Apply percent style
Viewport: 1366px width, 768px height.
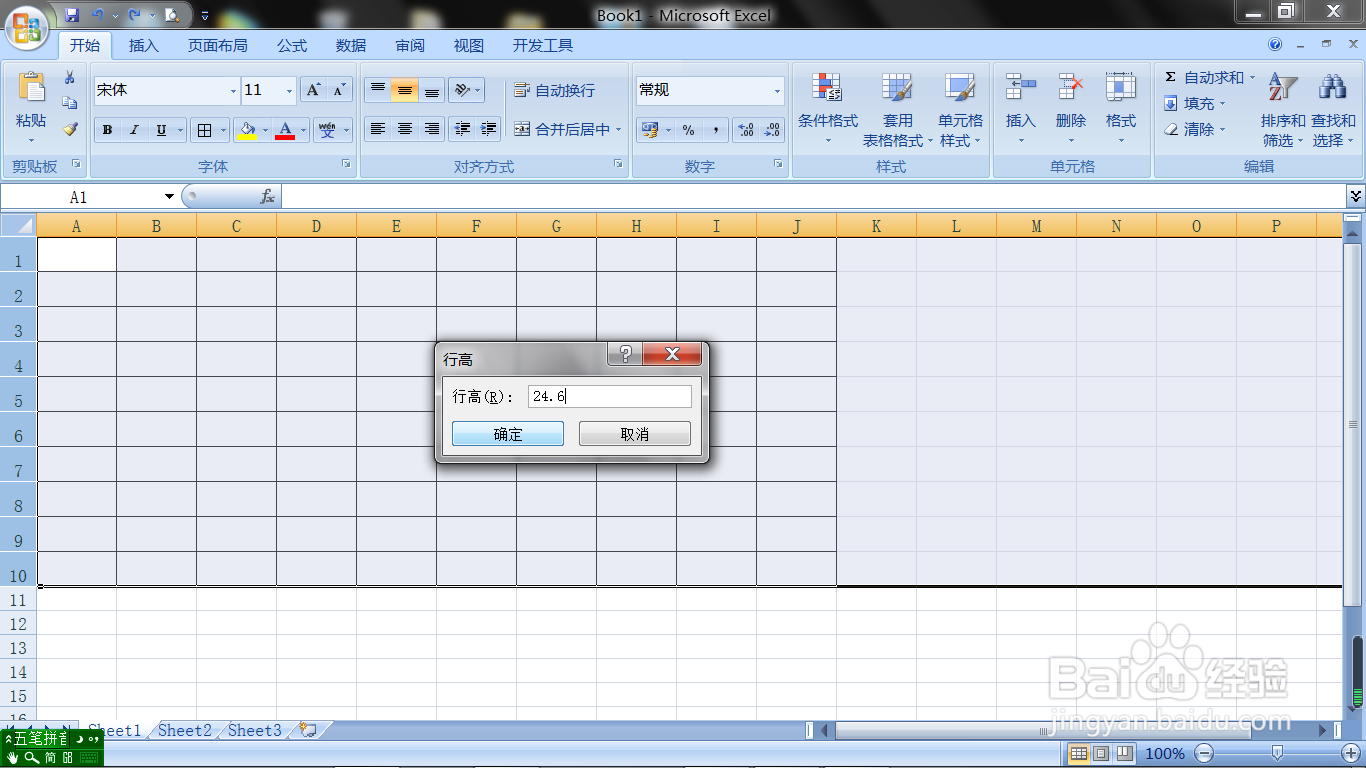click(x=688, y=130)
